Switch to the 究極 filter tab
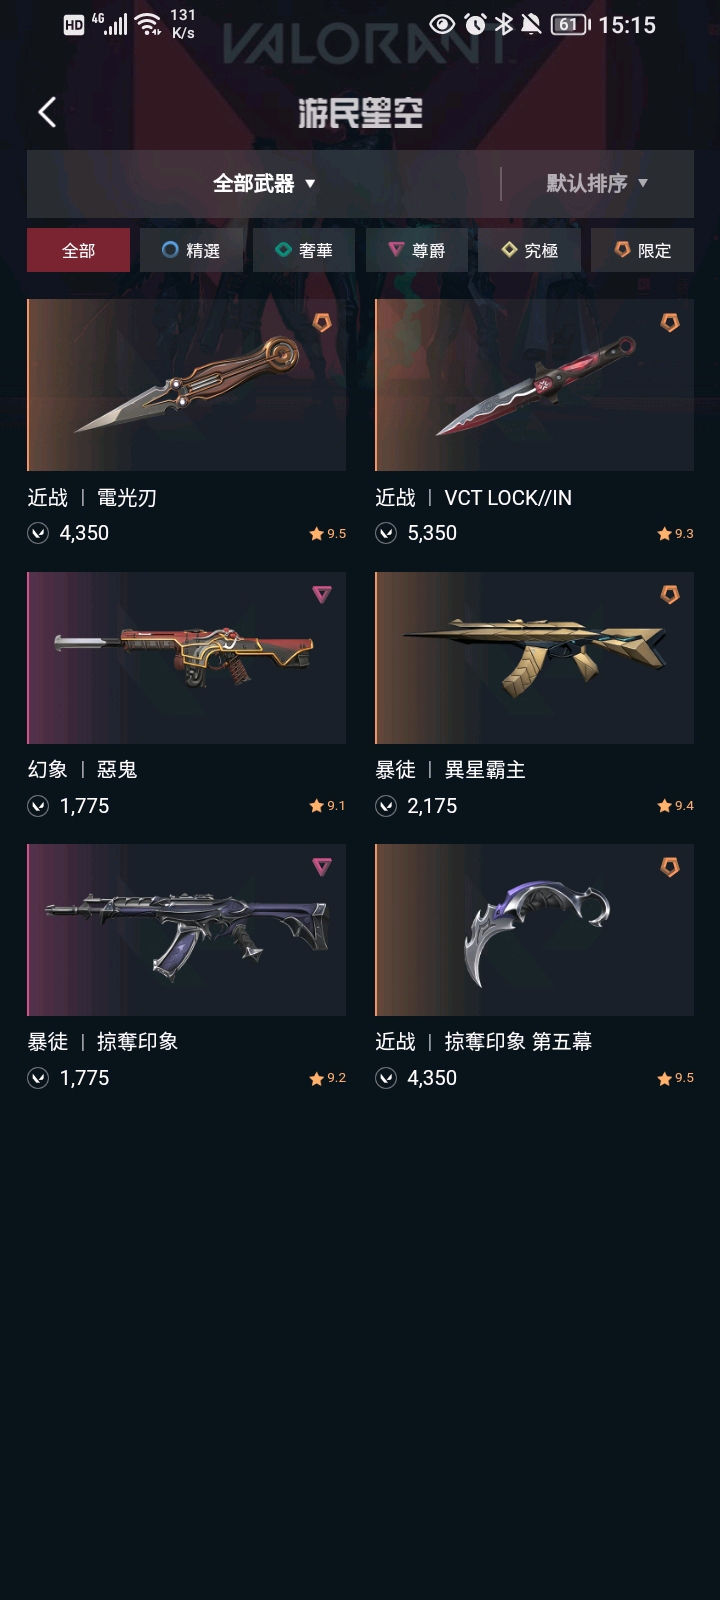 tap(529, 250)
